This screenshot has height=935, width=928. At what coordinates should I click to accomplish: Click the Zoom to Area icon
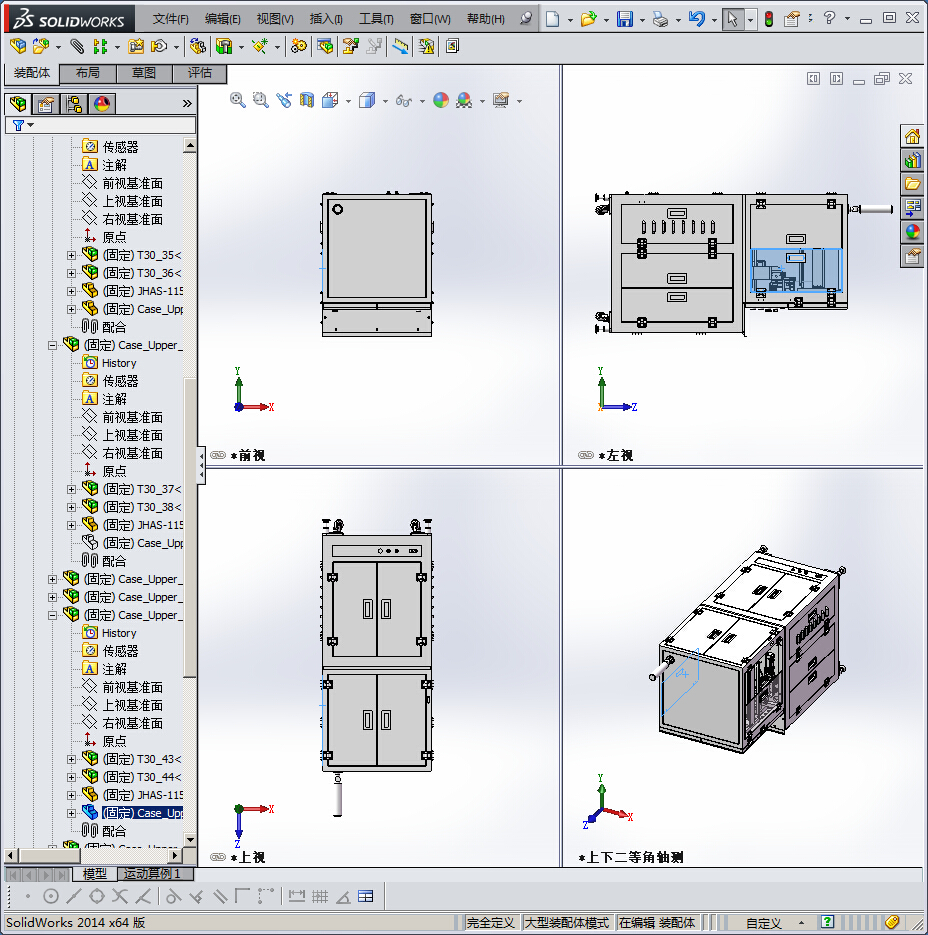261,100
